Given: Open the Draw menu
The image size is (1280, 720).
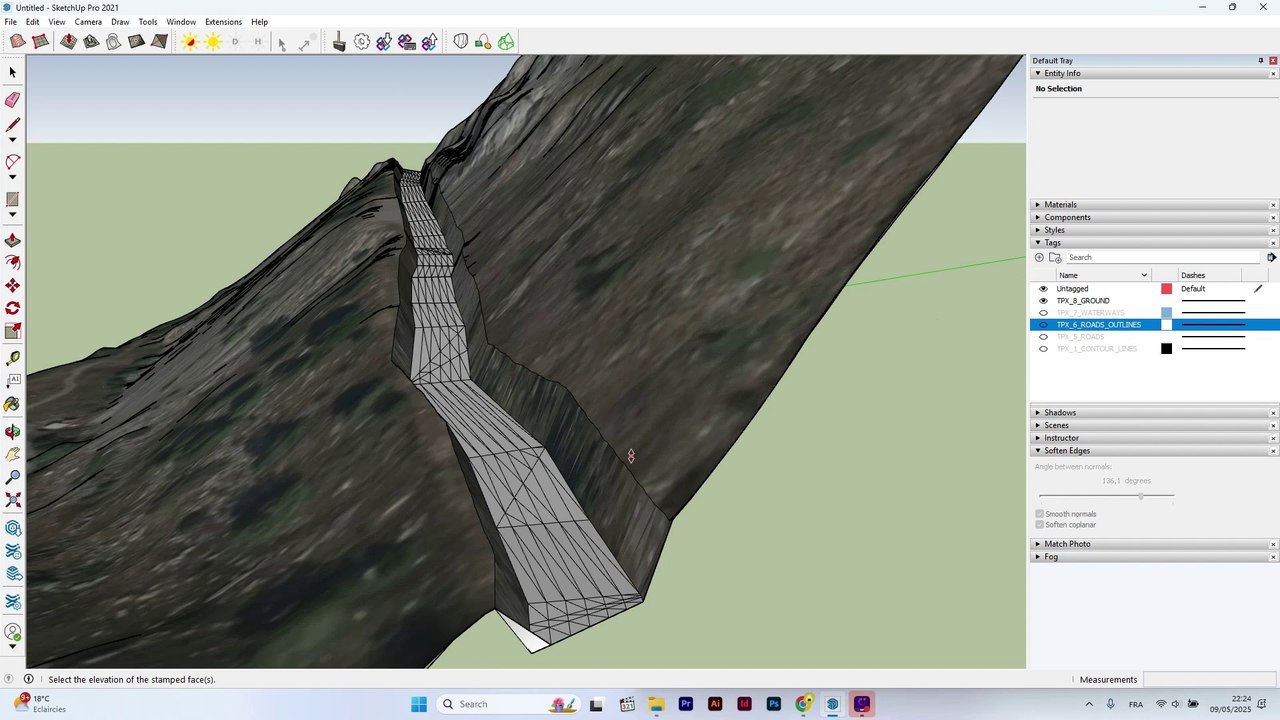Looking at the screenshot, I should pyautogui.click(x=120, y=22).
